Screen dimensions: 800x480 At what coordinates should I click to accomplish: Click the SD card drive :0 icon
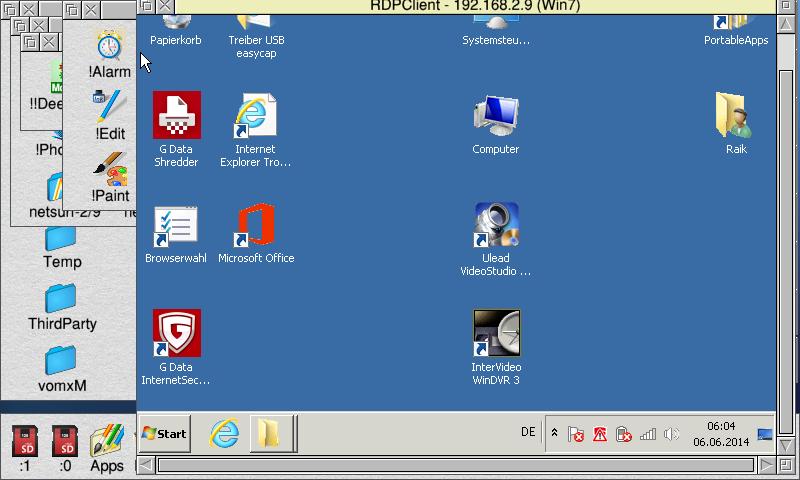click(x=65, y=449)
